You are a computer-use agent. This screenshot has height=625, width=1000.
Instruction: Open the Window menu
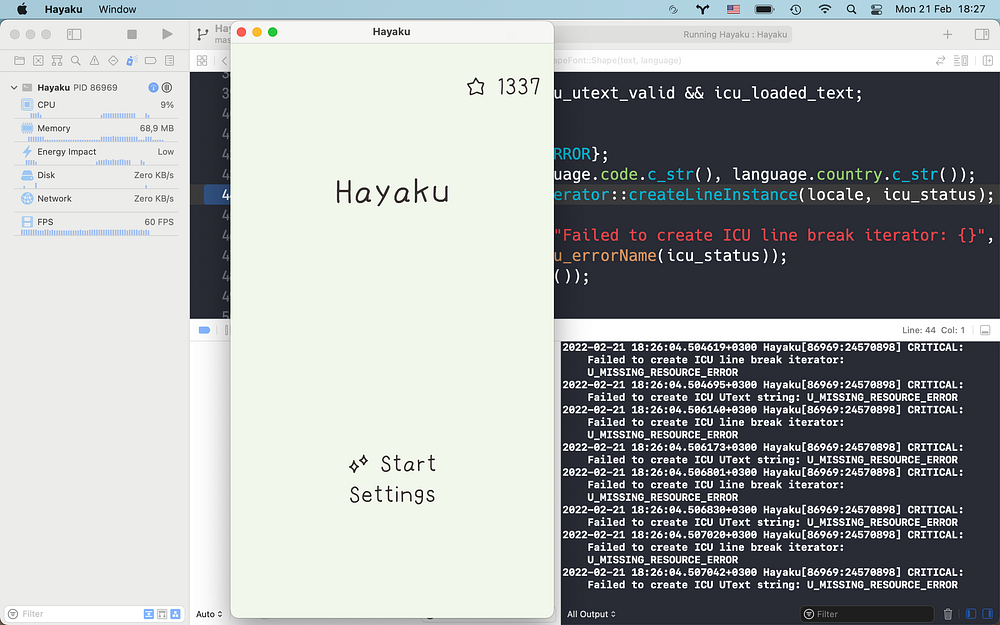click(x=117, y=9)
